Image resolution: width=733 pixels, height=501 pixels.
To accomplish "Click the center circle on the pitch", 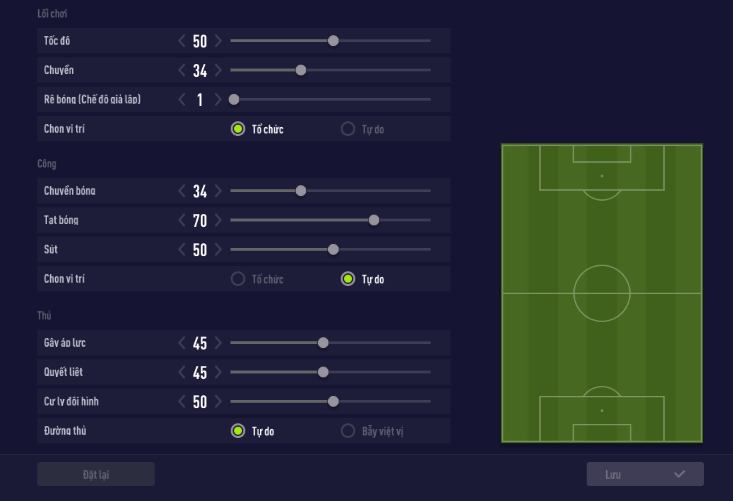I will coord(602,293).
